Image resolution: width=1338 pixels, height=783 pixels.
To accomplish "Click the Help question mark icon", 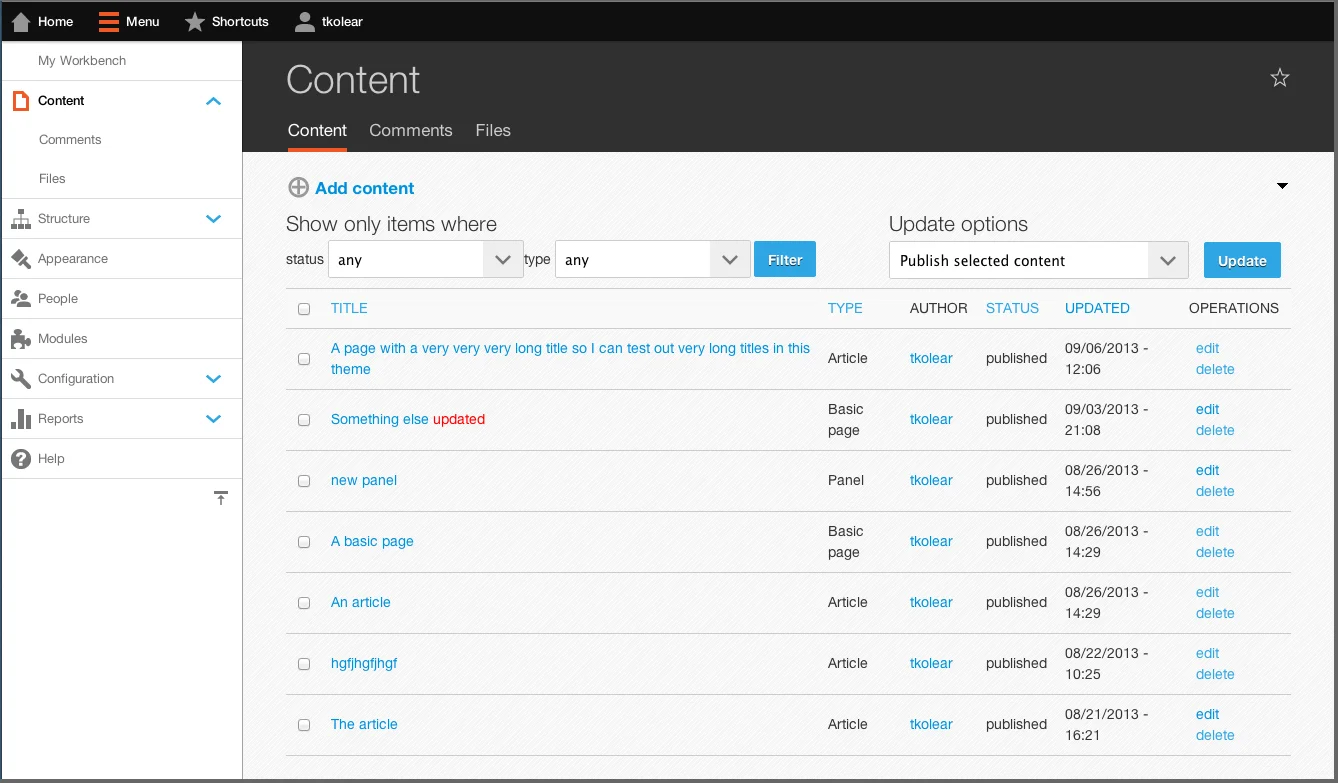I will 22,458.
